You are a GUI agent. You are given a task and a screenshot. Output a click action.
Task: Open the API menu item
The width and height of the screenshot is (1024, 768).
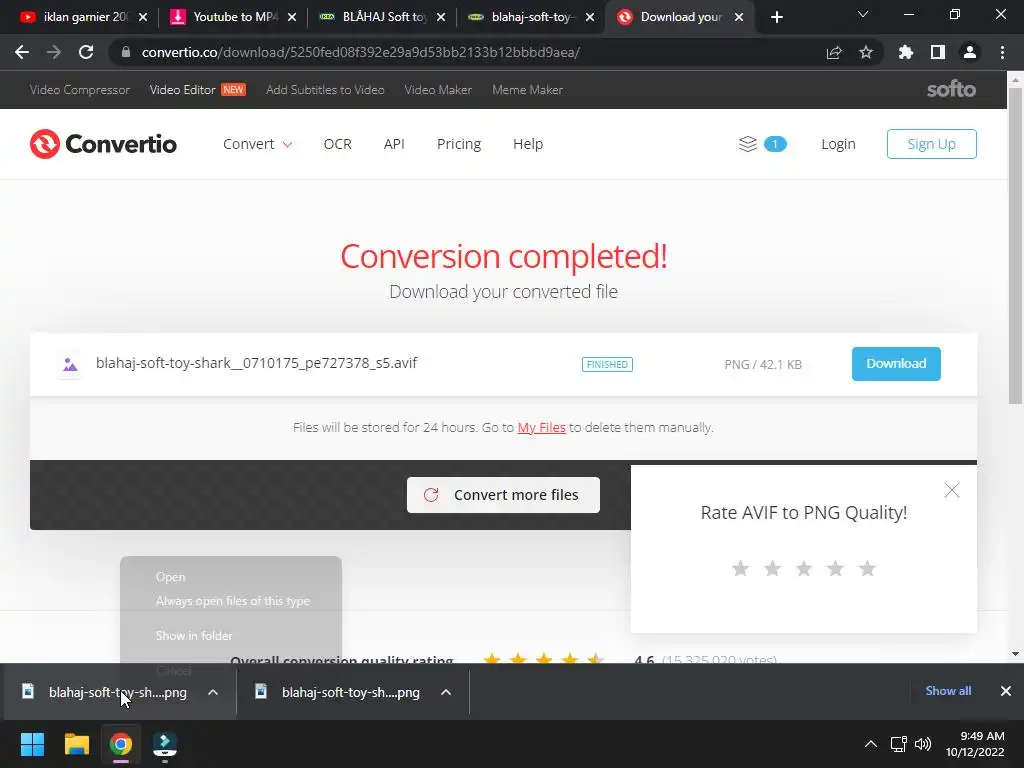tap(394, 144)
